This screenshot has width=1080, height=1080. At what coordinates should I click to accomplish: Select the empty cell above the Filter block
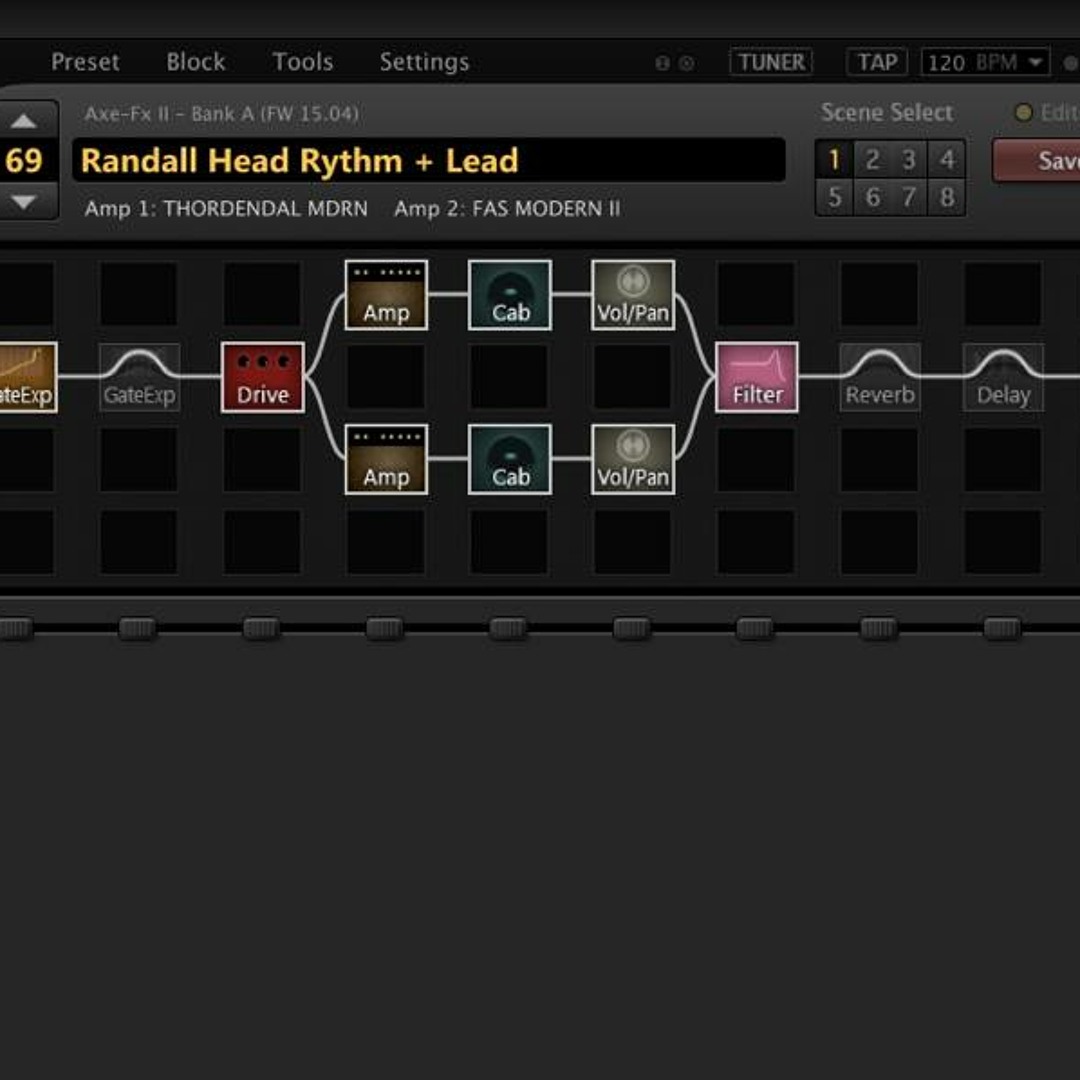coord(757,293)
